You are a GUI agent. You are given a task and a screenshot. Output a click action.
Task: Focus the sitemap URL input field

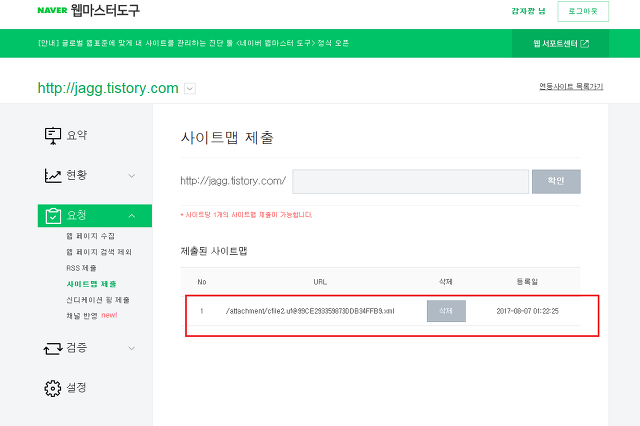tap(411, 181)
